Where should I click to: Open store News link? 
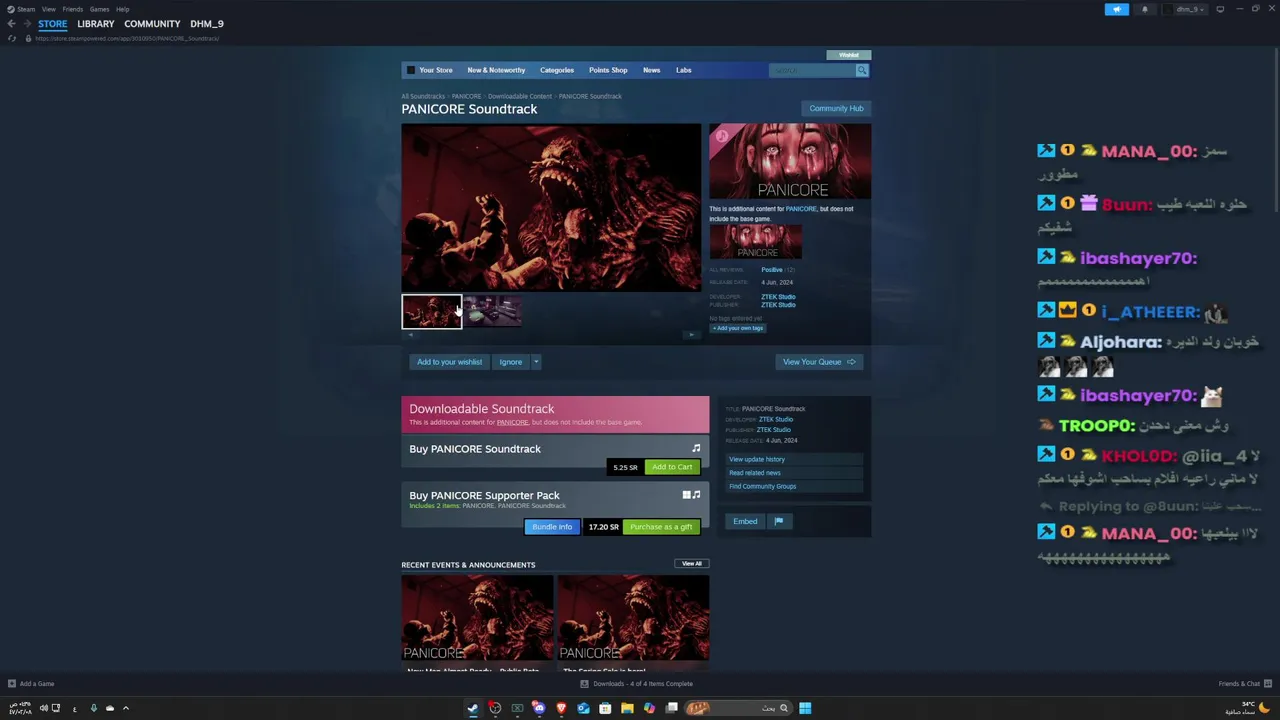click(x=651, y=70)
